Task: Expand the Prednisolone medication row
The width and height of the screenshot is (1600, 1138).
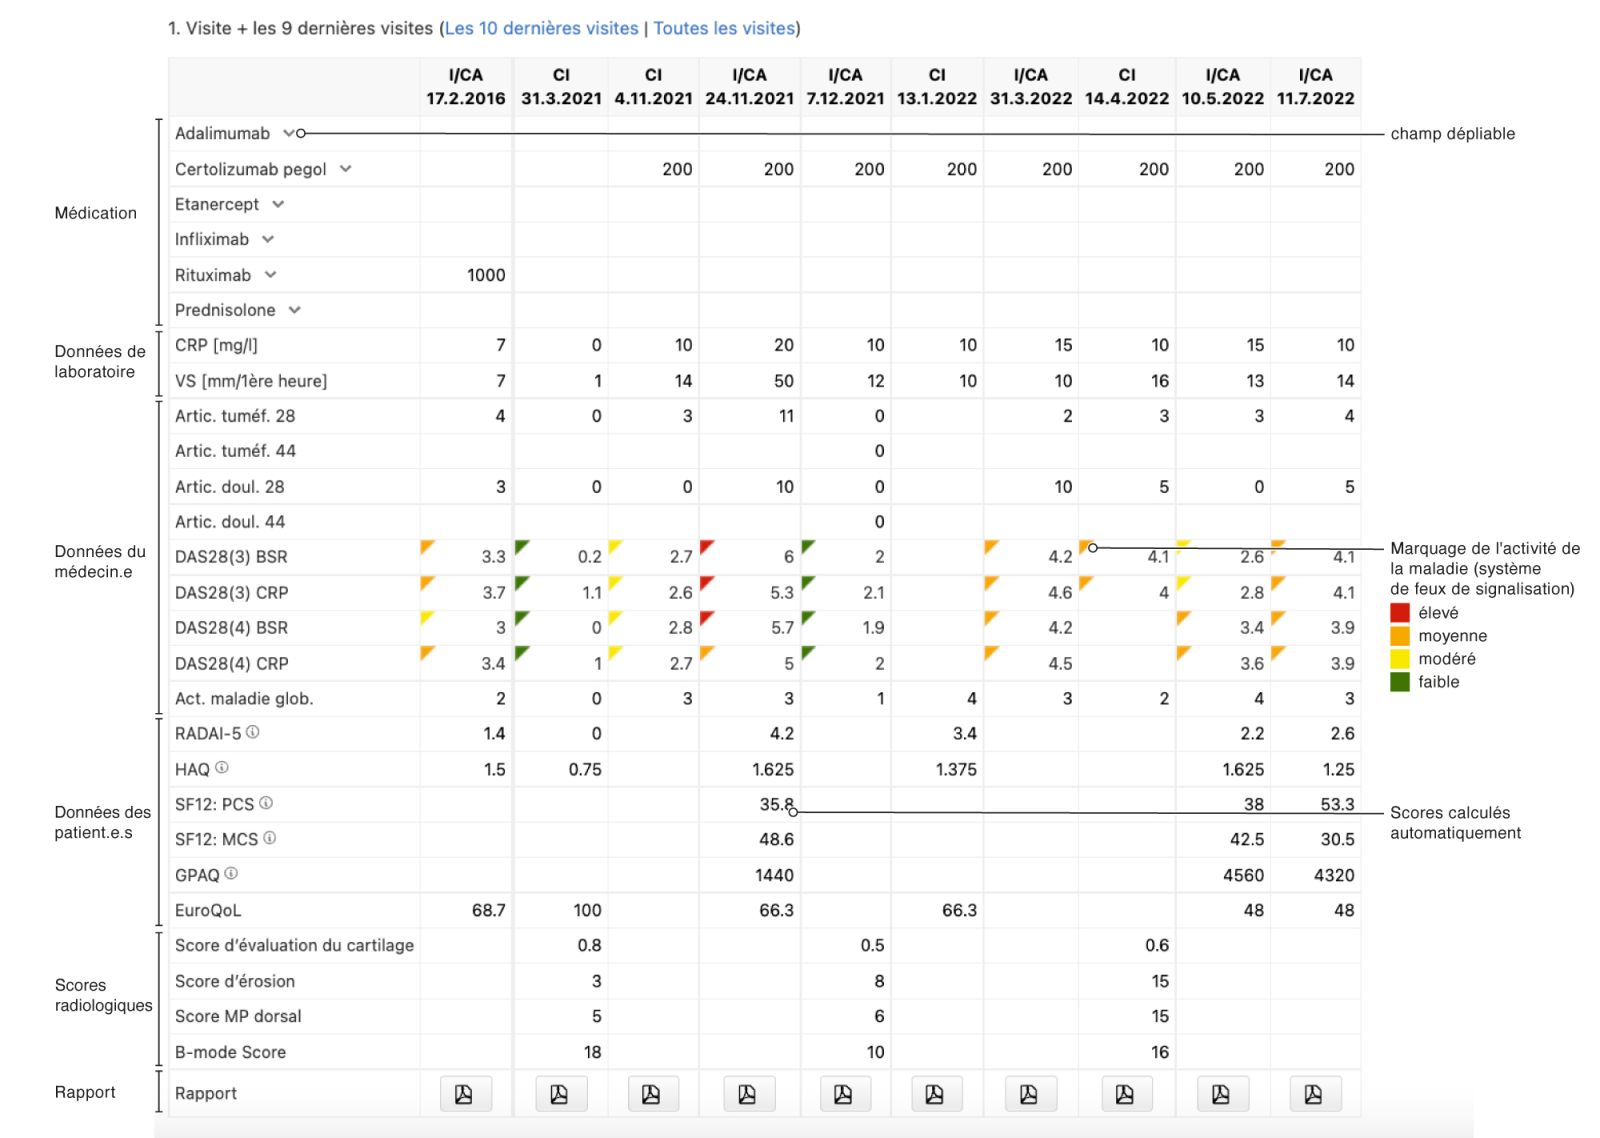Action: coord(295,310)
